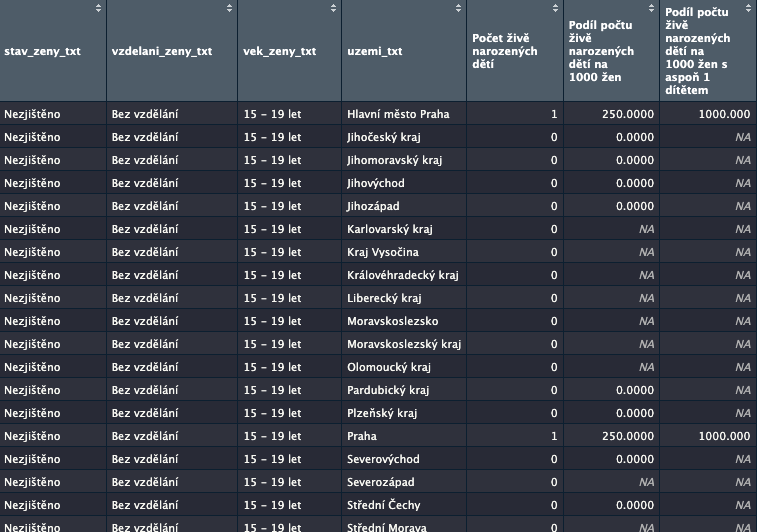Click the Královéhradecký kraj cell
The width and height of the screenshot is (757, 532).
(402, 275)
